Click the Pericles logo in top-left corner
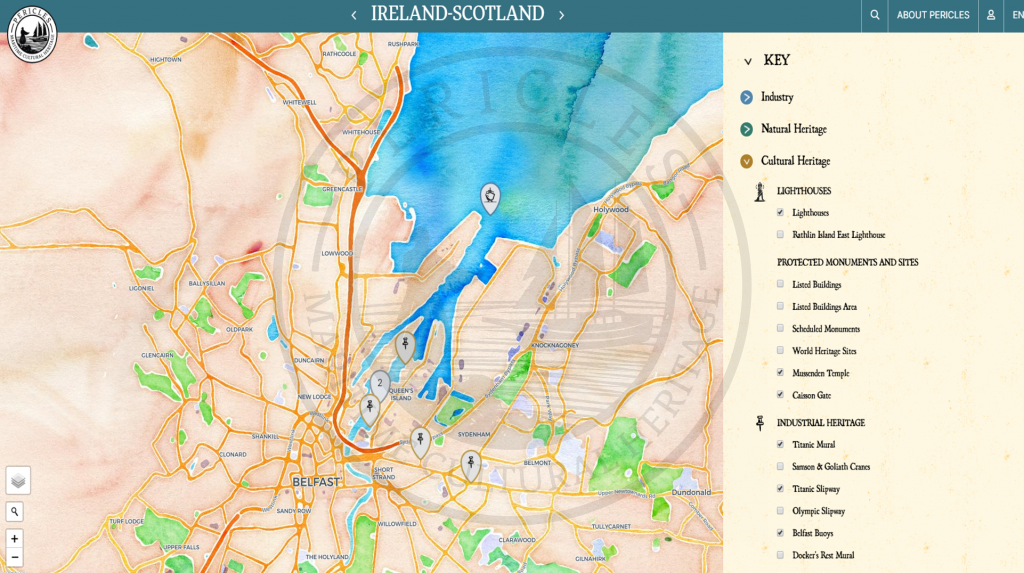Screen dimensions: 1024x573 [x=32, y=35]
